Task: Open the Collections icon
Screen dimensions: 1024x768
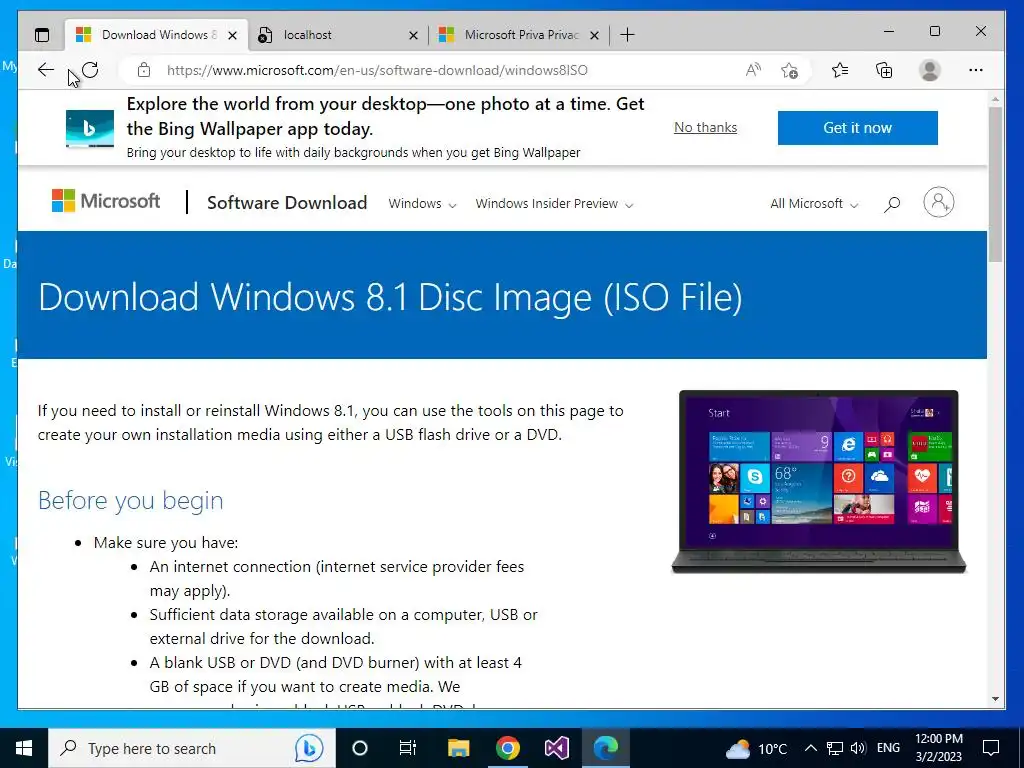Action: coord(884,70)
